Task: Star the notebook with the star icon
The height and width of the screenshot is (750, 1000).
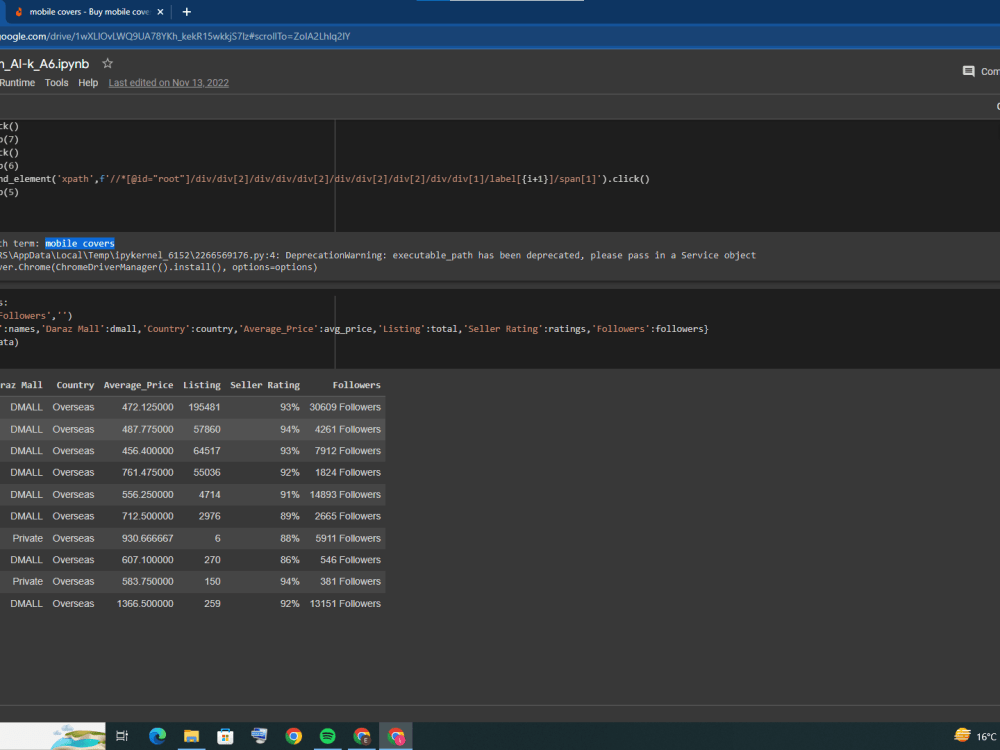Action: [108, 63]
